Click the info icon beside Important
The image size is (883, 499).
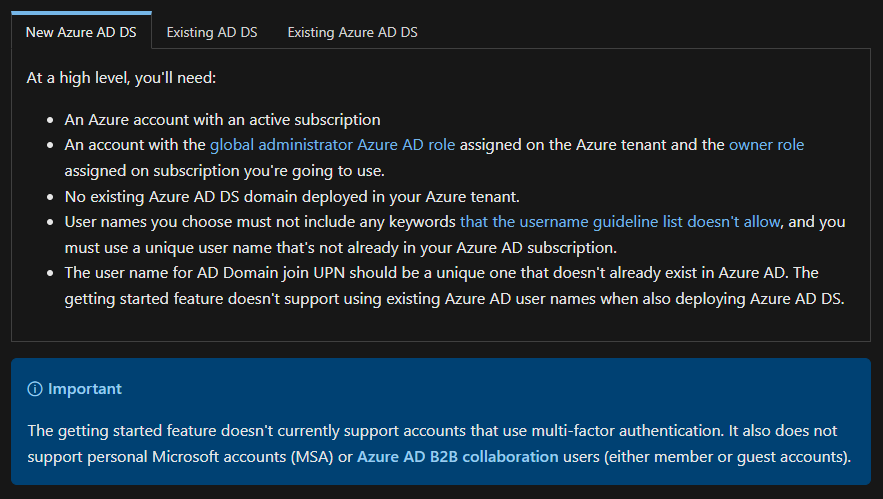(35, 389)
